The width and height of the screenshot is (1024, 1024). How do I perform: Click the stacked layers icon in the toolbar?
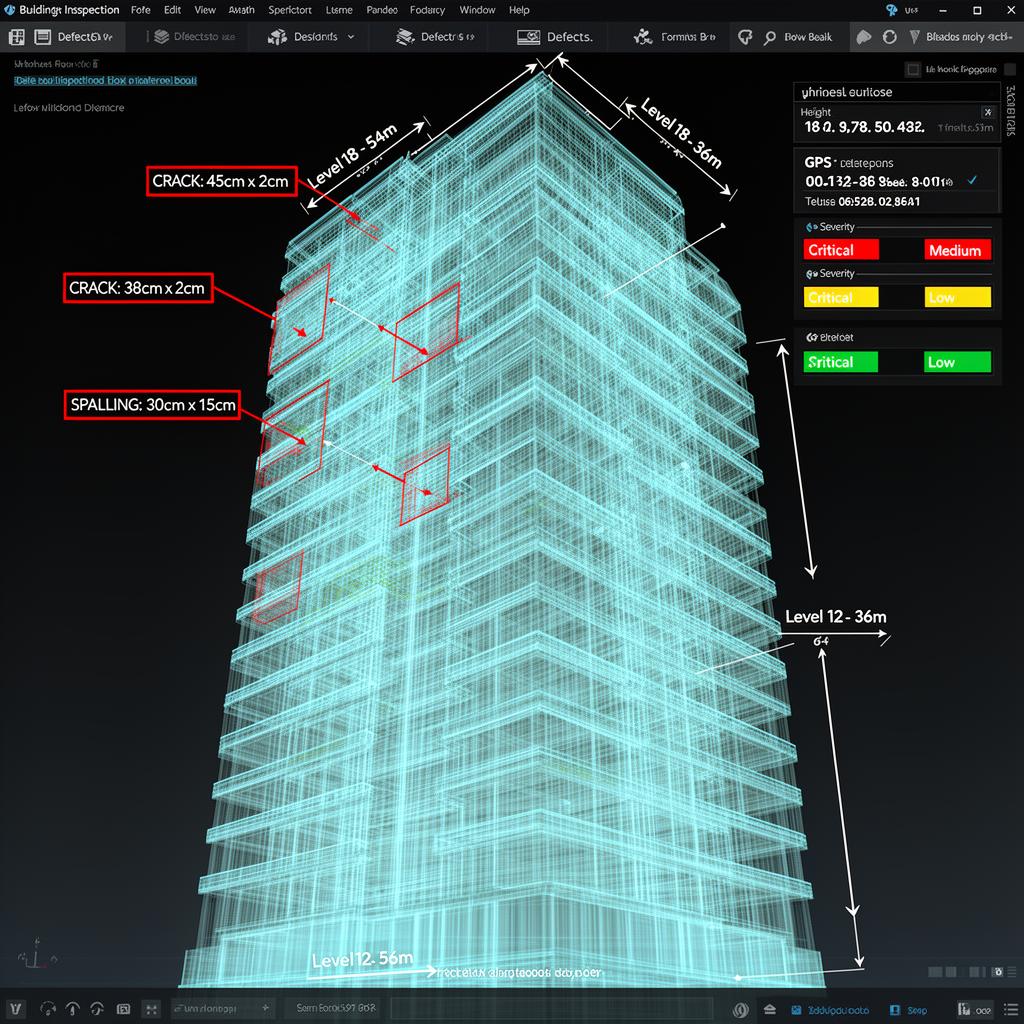[161, 37]
